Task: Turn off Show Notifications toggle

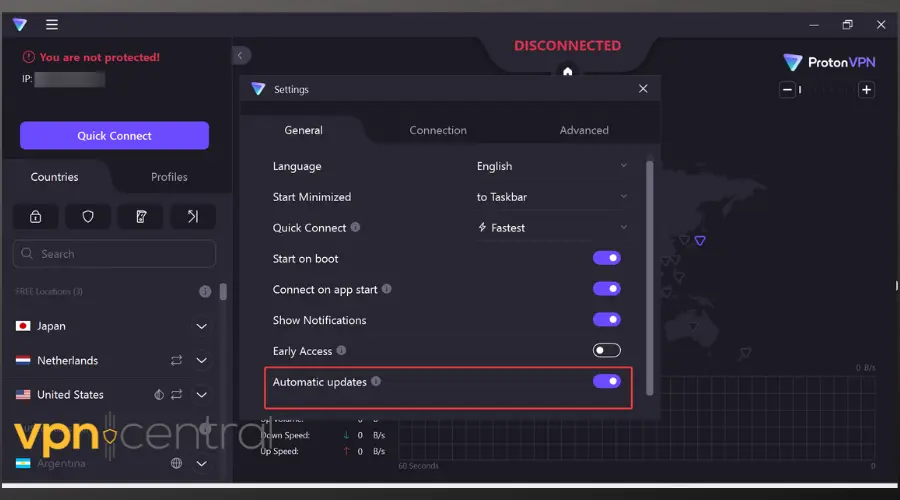Action: pyautogui.click(x=607, y=320)
